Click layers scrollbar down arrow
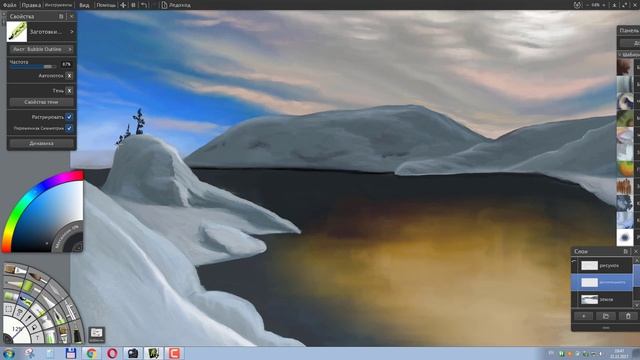 [x=636, y=305]
